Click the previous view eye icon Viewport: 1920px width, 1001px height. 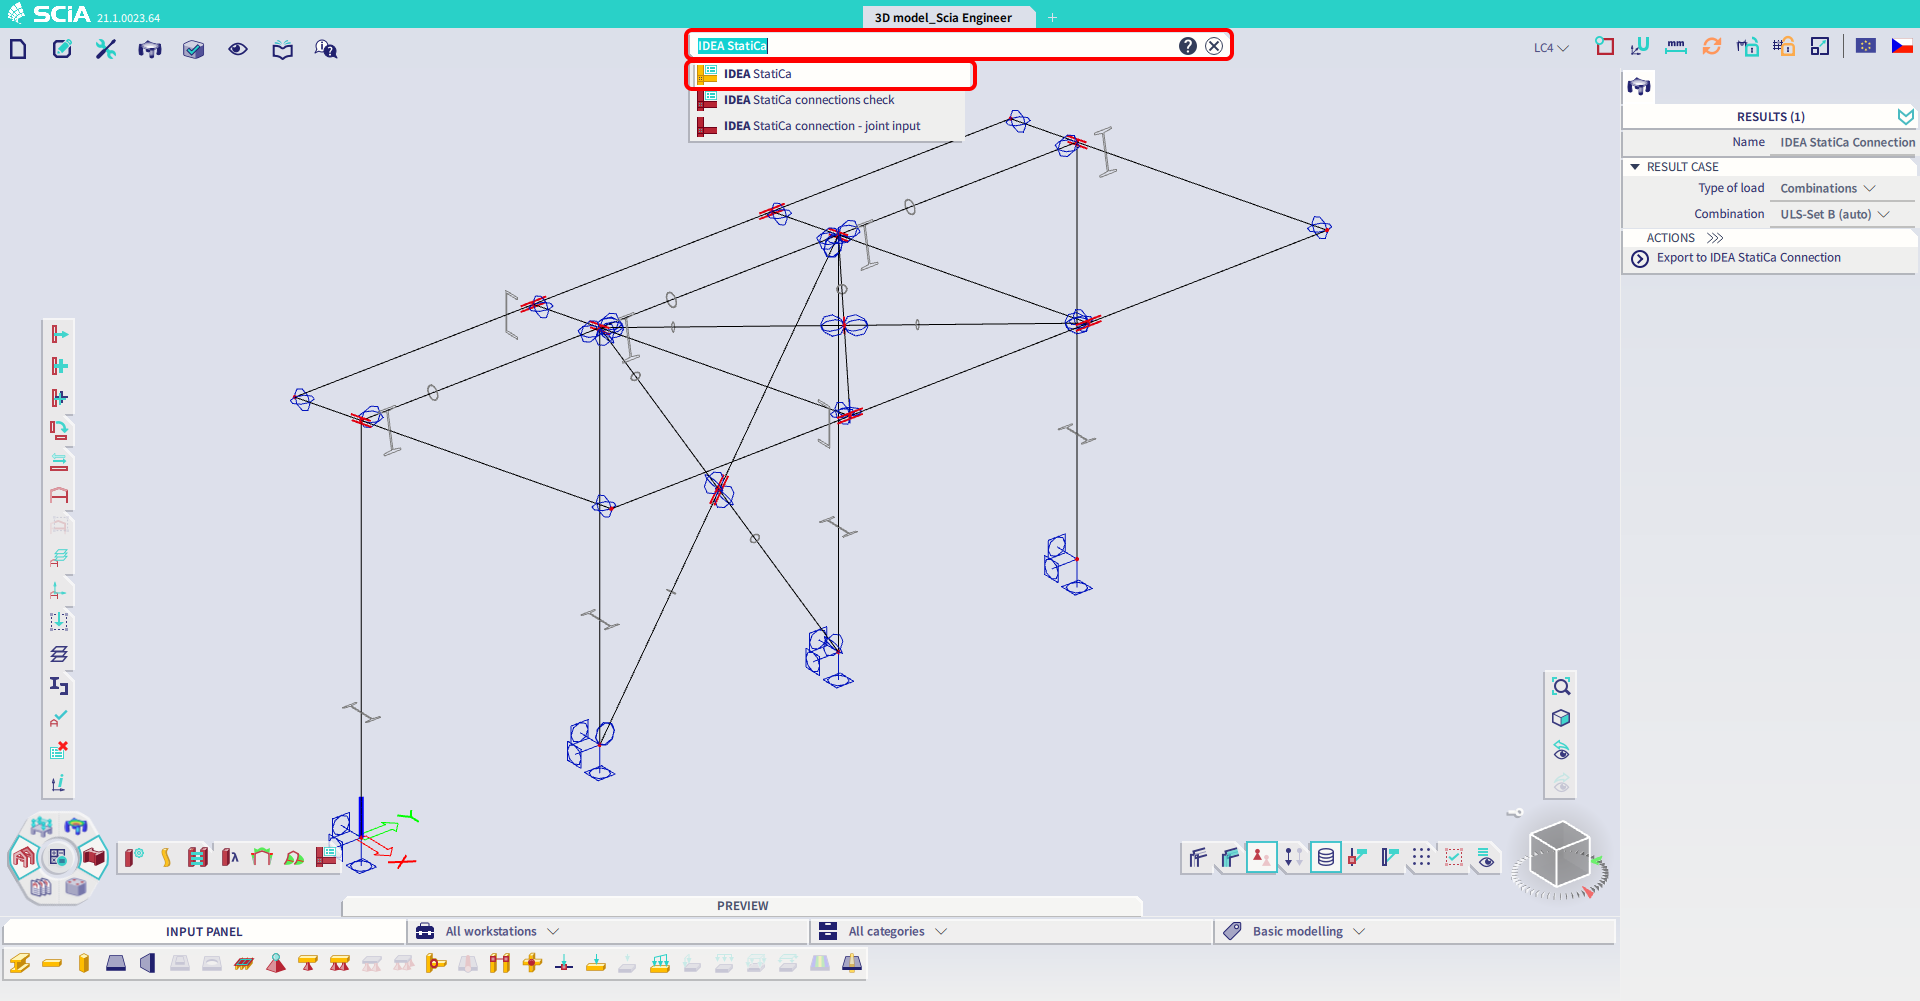tap(1561, 750)
